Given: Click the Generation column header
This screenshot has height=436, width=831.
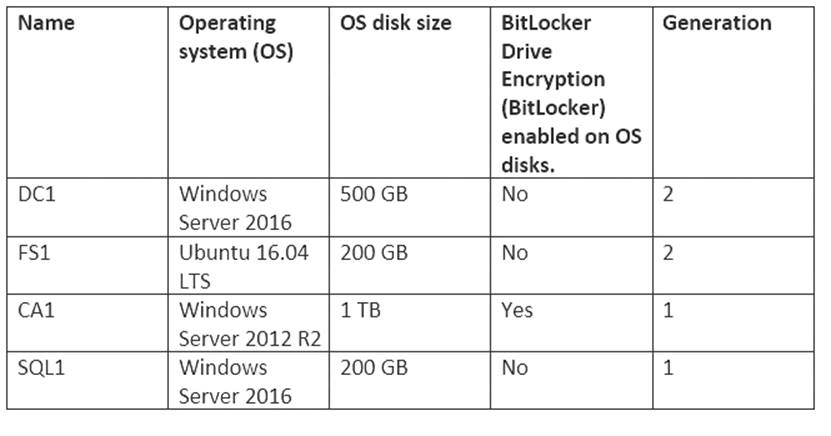Looking at the screenshot, I should pyautogui.click(x=717, y=23).
